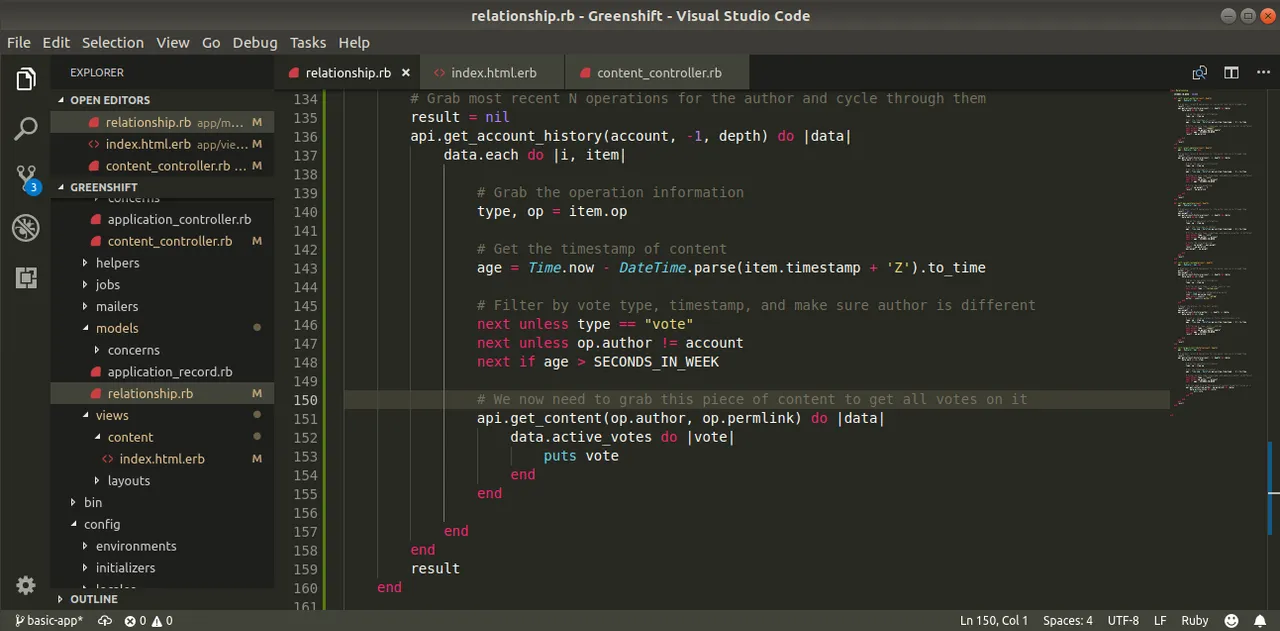
Task: Split the editor to the right
Action: [1231, 73]
